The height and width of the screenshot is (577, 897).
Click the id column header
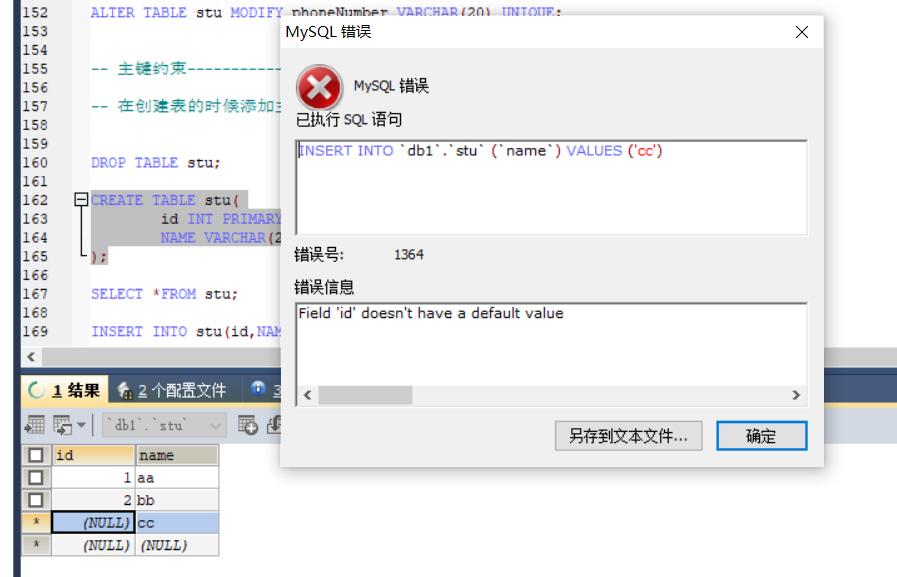click(x=94, y=455)
